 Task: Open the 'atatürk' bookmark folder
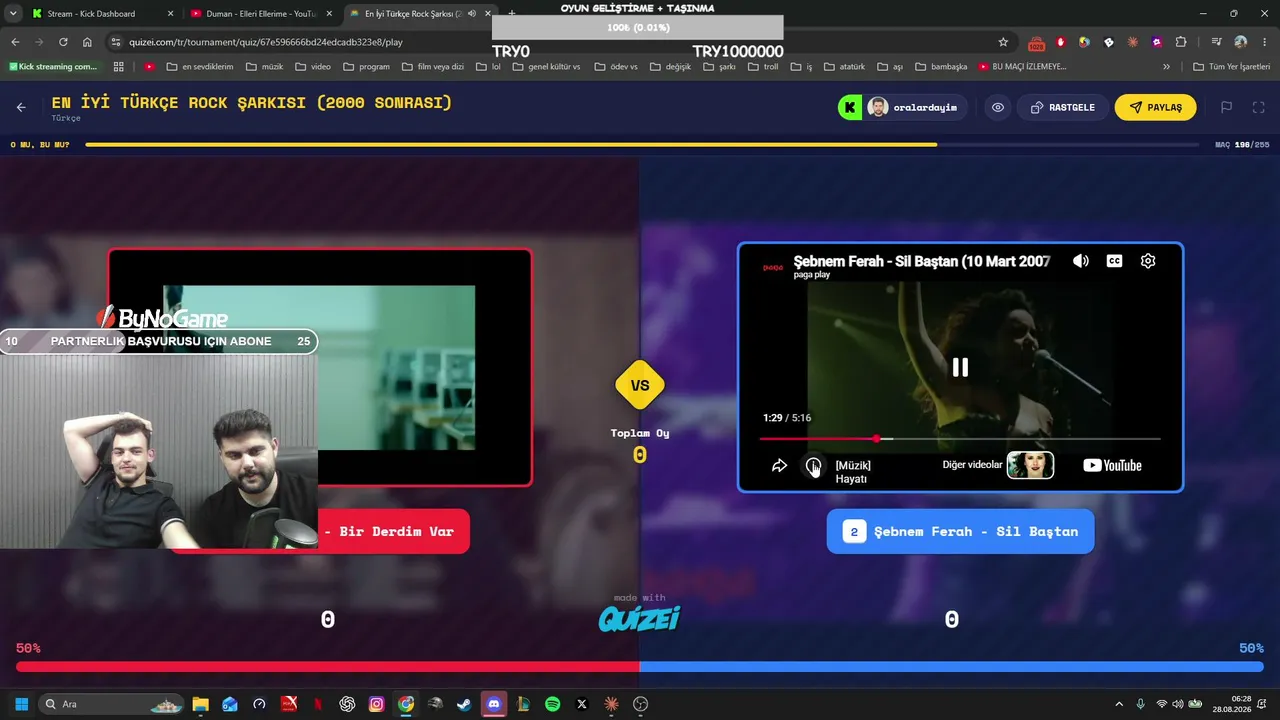click(x=844, y=67)
